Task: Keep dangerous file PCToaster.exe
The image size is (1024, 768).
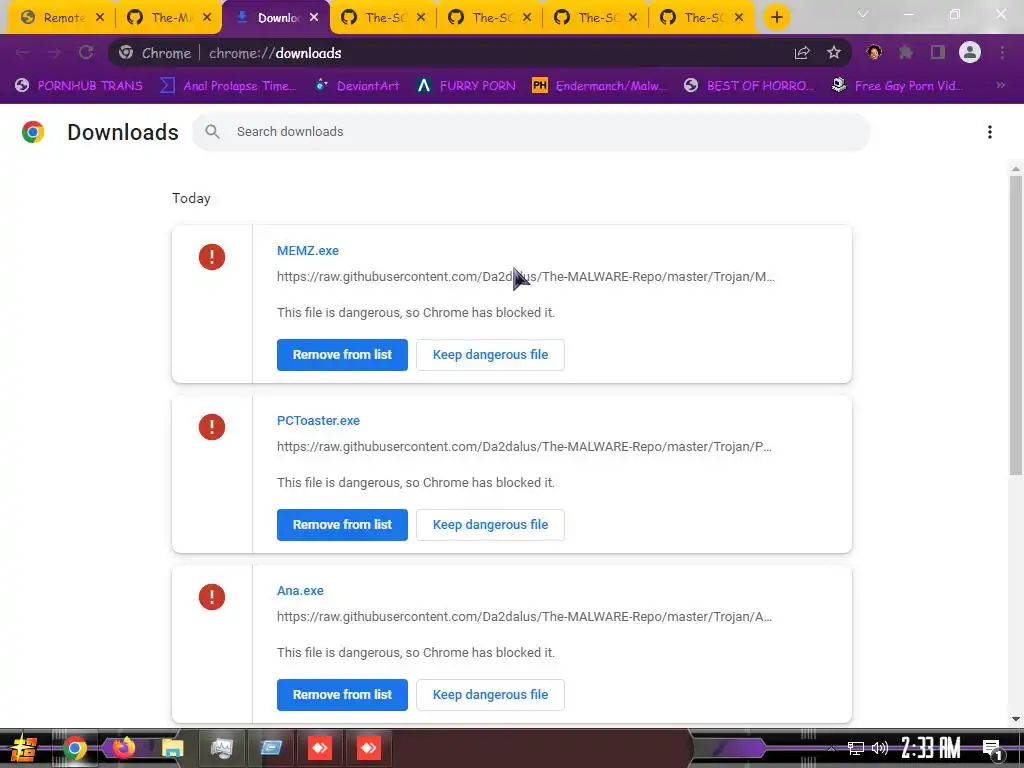Action: pyautogui.click(x=490, y=524)
